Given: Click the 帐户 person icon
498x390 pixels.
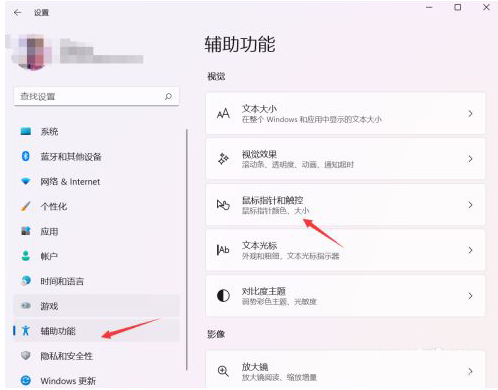Looking at the screenshot, I should (x=26, y=256).
